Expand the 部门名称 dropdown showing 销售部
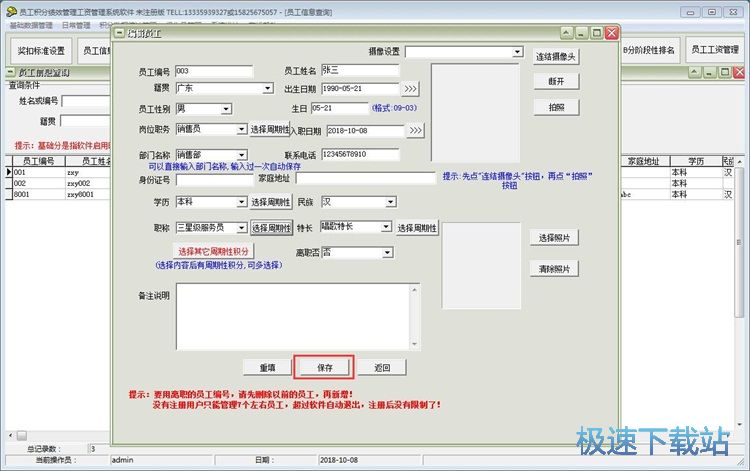750x471 pixels. 242,155
